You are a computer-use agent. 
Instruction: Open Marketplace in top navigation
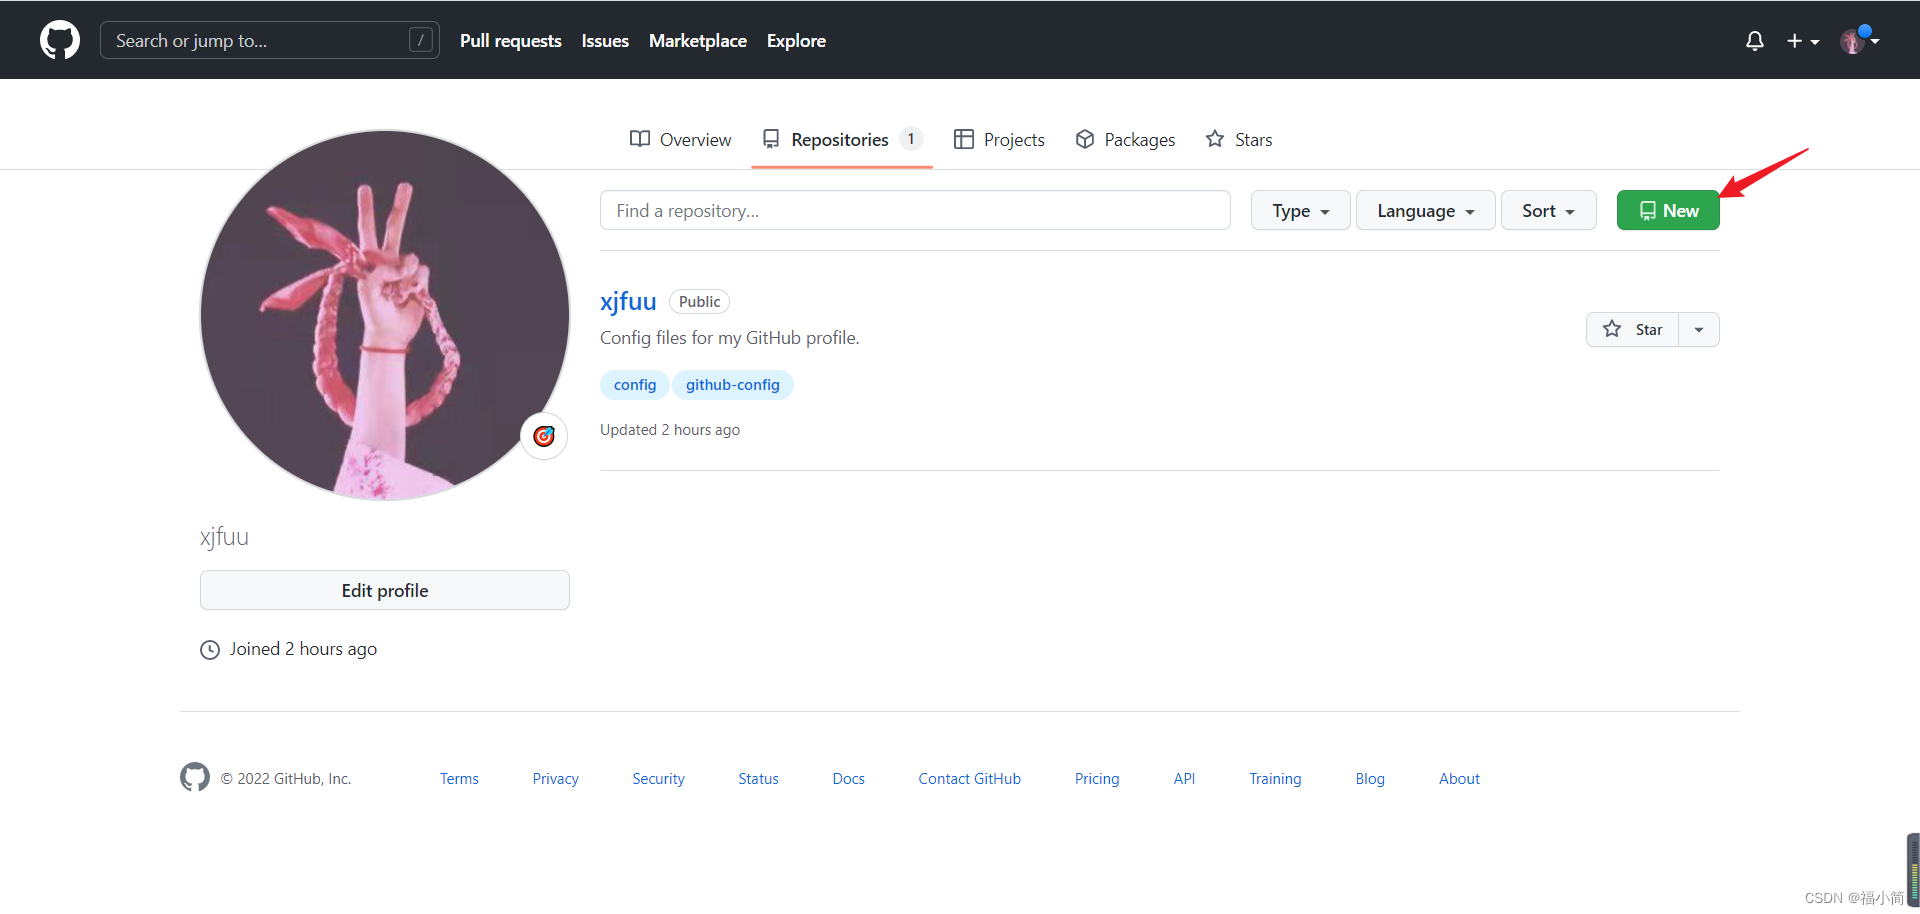[x=698, y=41]
